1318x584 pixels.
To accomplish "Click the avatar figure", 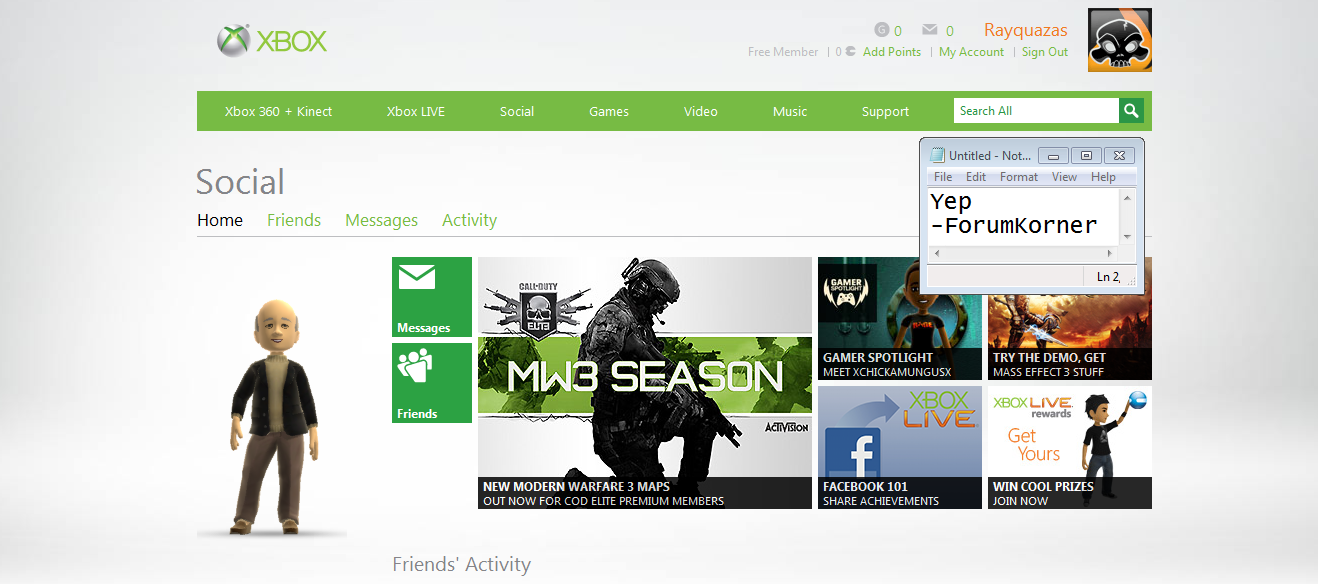I will click(x=274, y=415).
